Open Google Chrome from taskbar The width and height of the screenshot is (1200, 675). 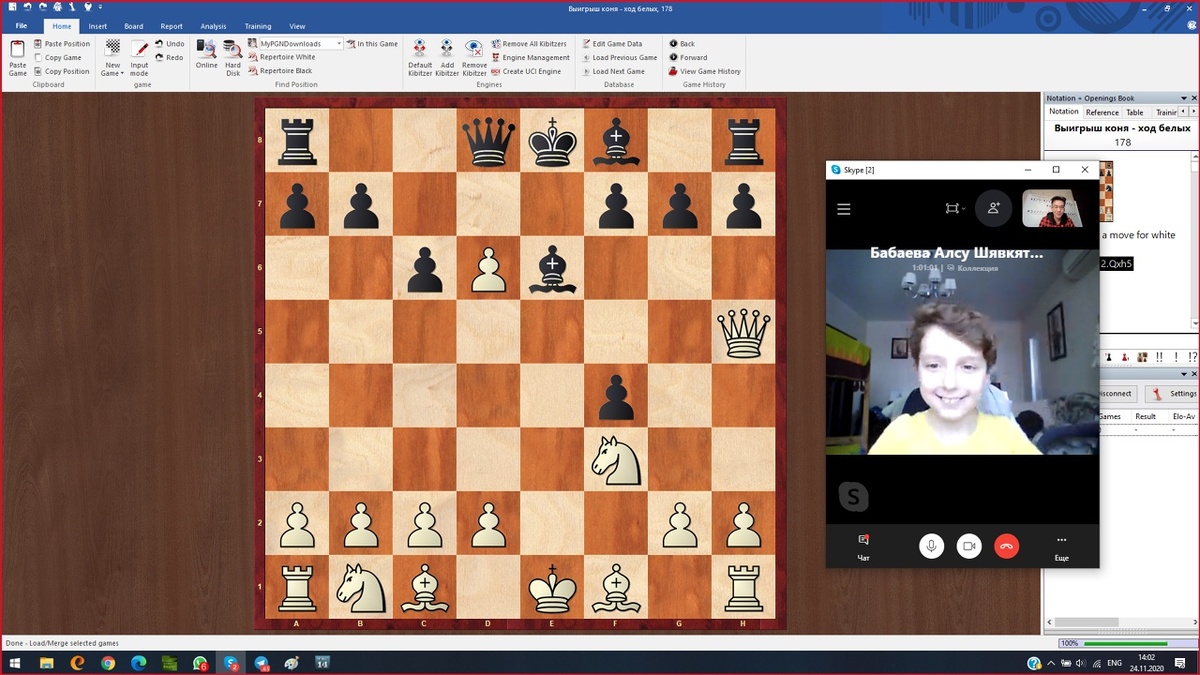(108, 663)
